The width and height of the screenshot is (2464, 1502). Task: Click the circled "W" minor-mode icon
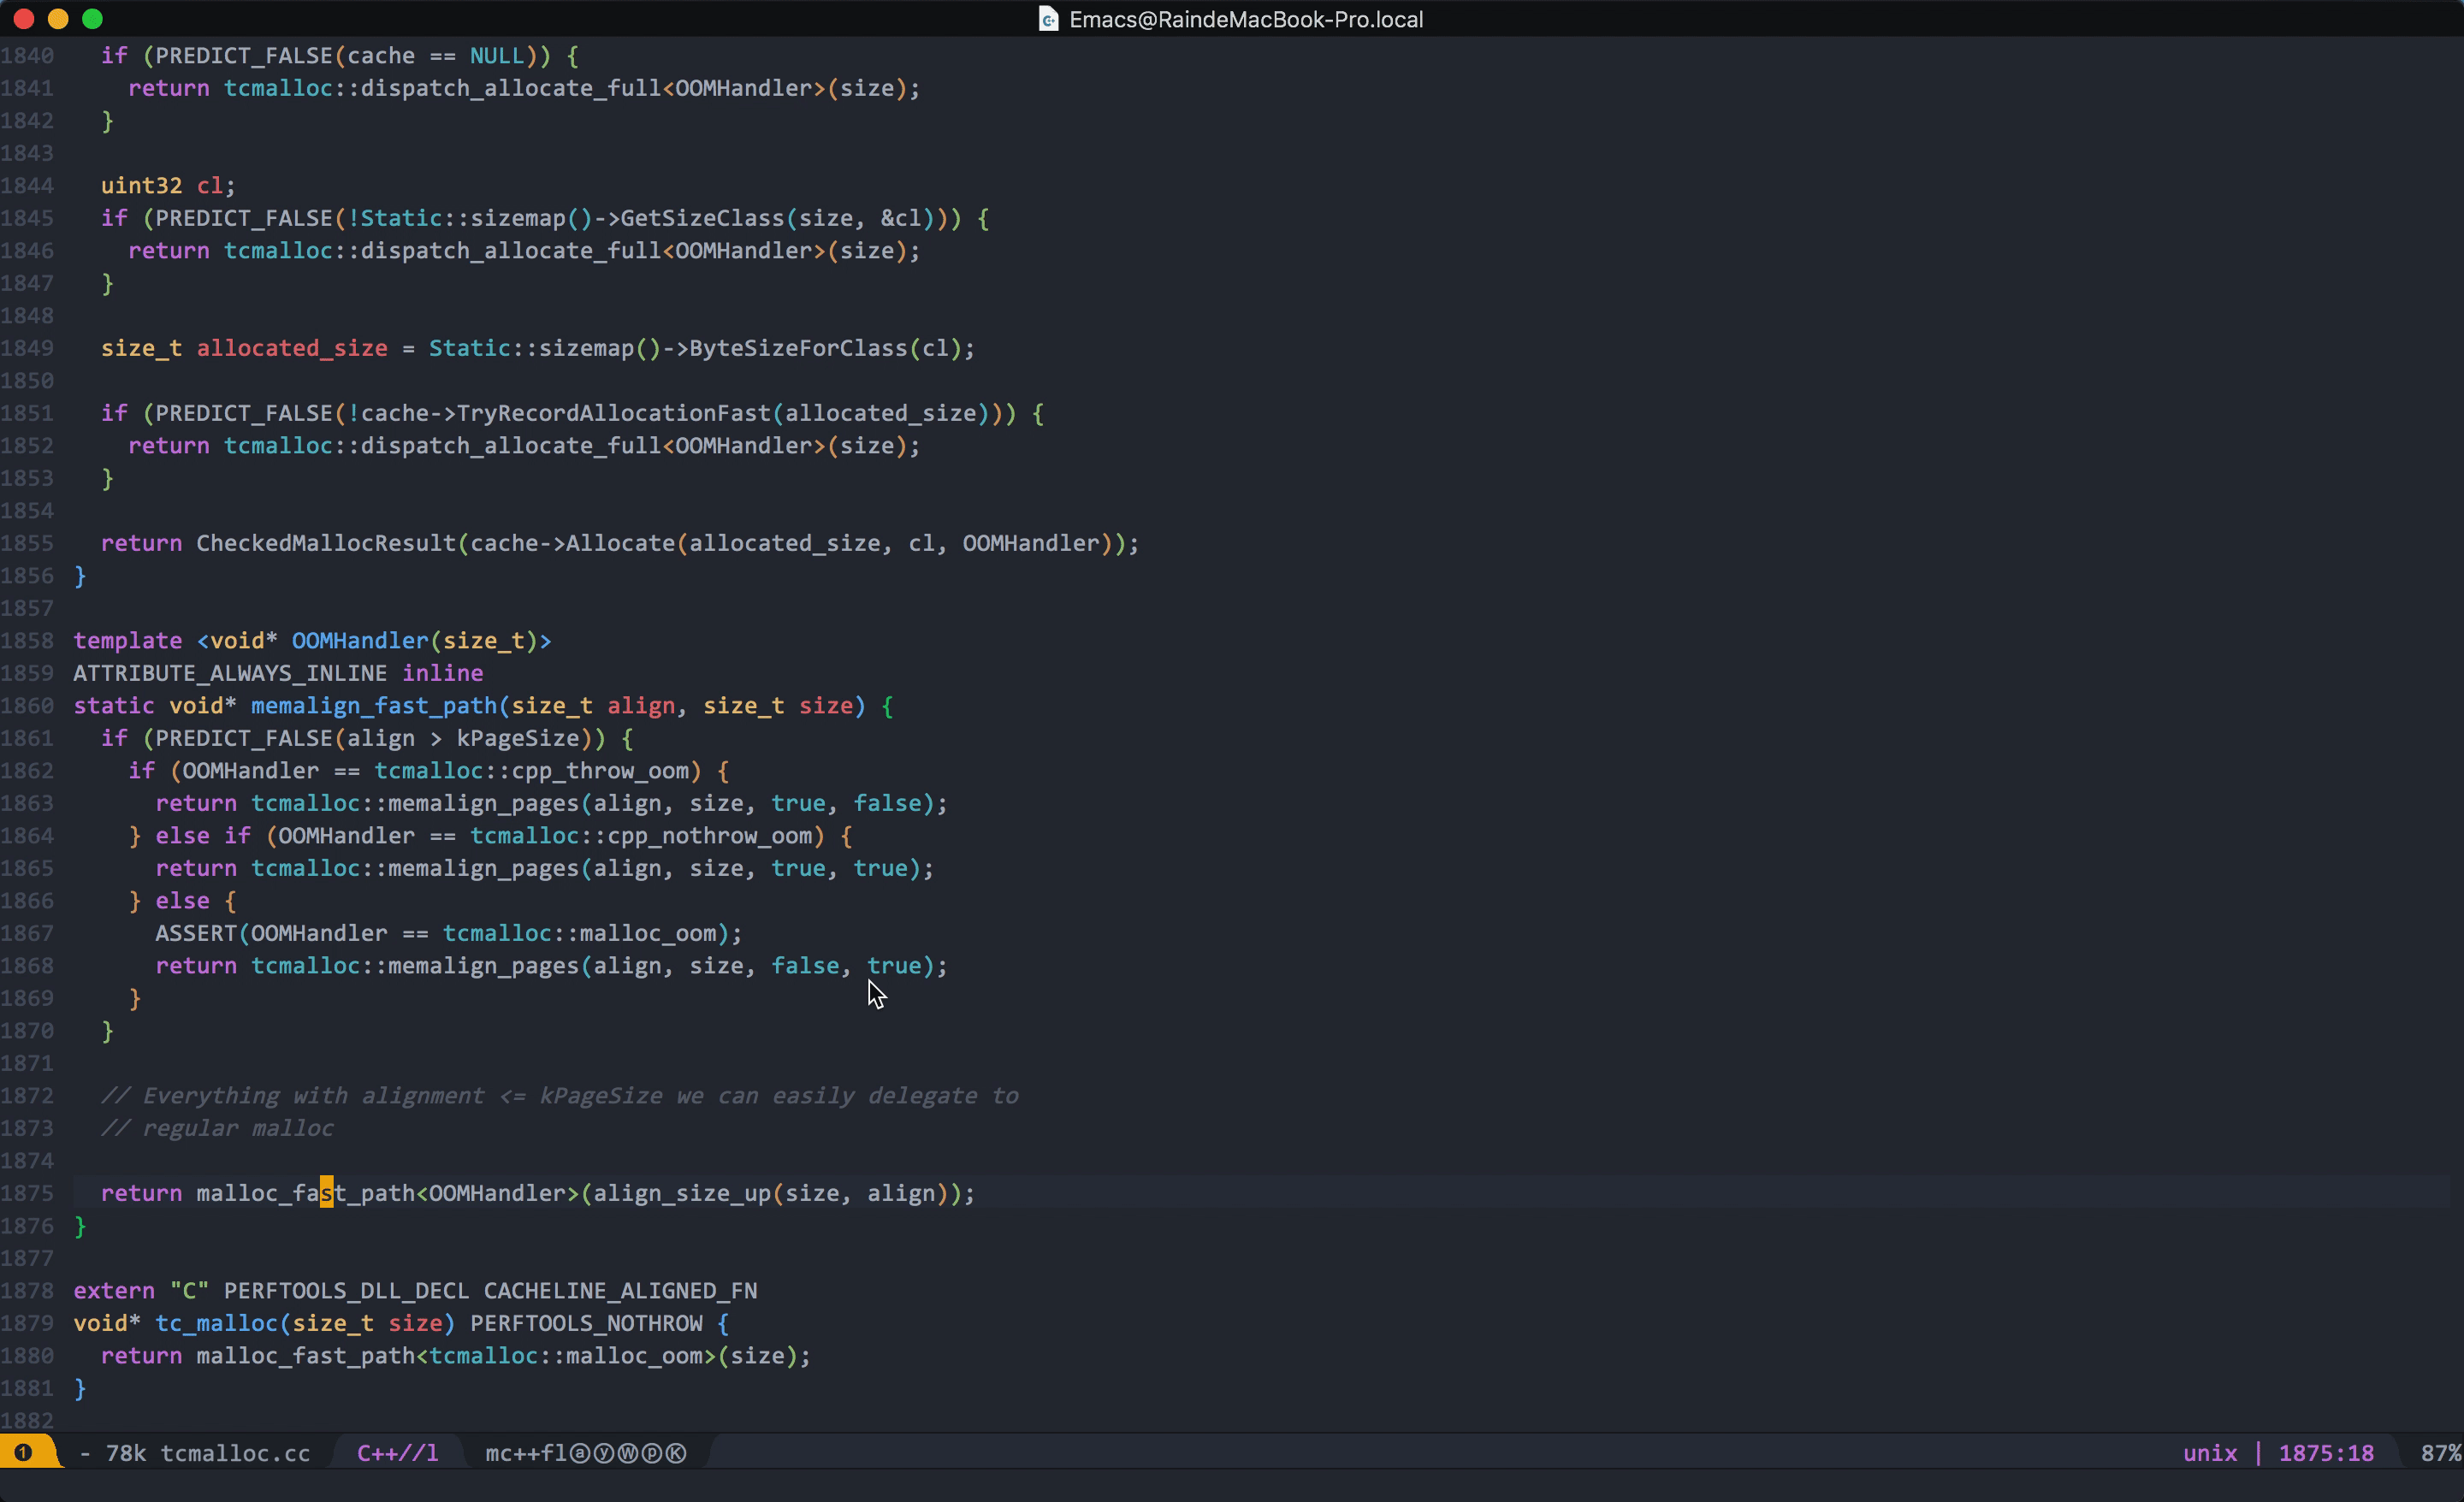tap(627, 1452)
